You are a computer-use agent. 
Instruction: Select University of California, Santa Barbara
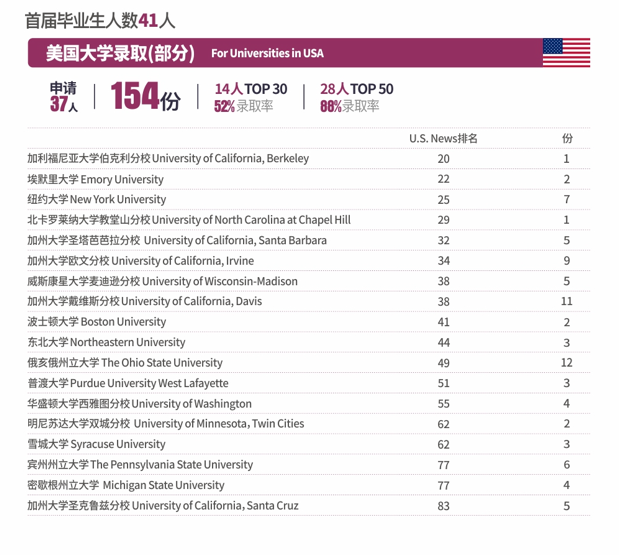235,240
